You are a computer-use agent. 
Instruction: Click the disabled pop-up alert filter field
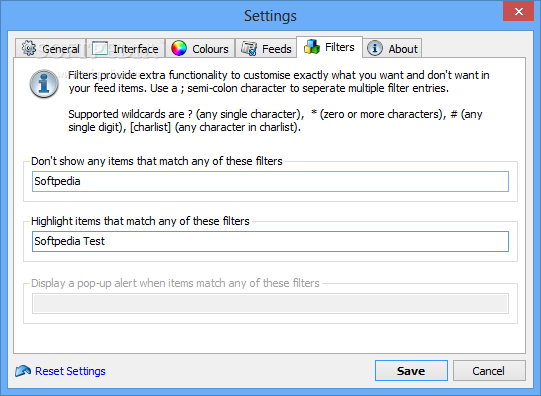(270, 304)
